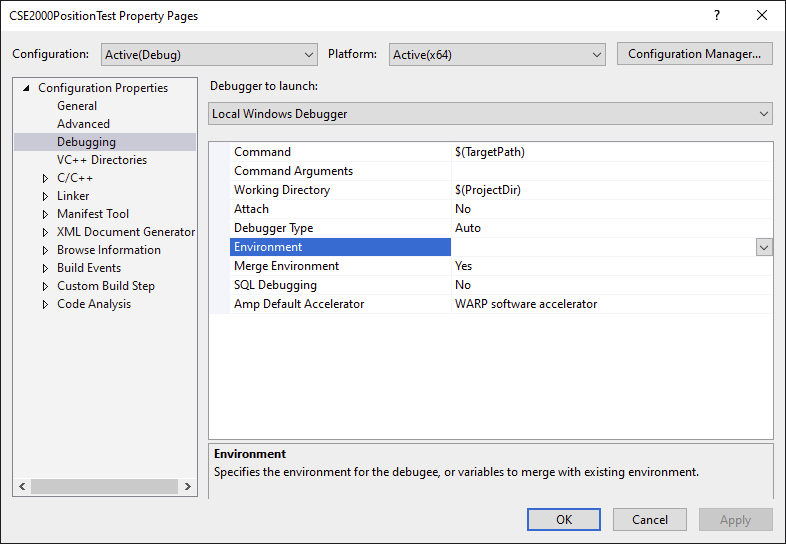The height and width of the screenshot is (544, 786).
Task: Select the Advanced property page
Action: (83, 124)
